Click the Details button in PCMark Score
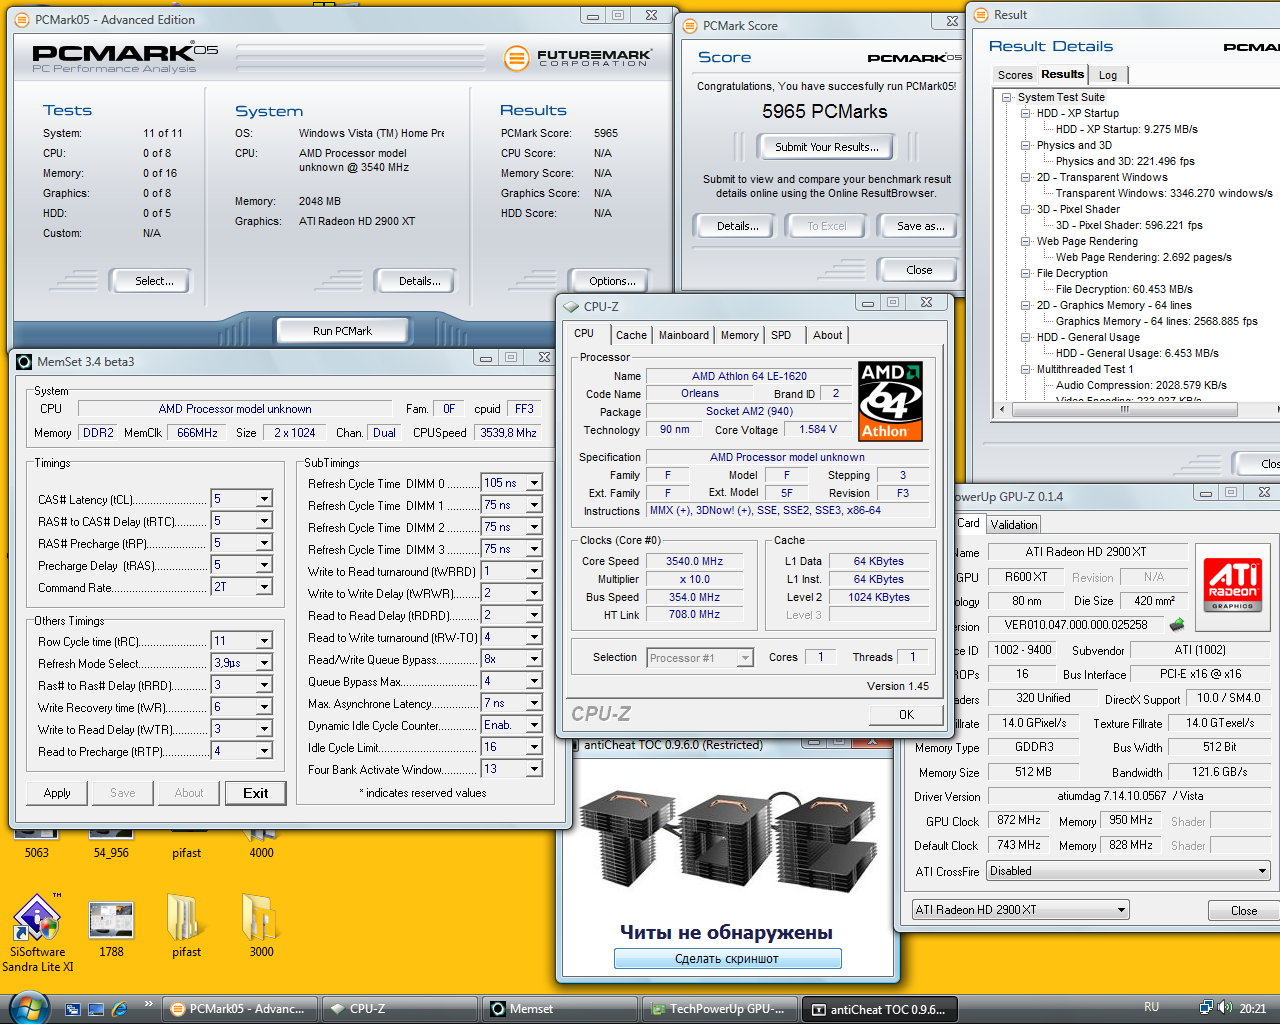Screen dimensions: 1280x1024 pyautogui.click(x=737, y=226)
